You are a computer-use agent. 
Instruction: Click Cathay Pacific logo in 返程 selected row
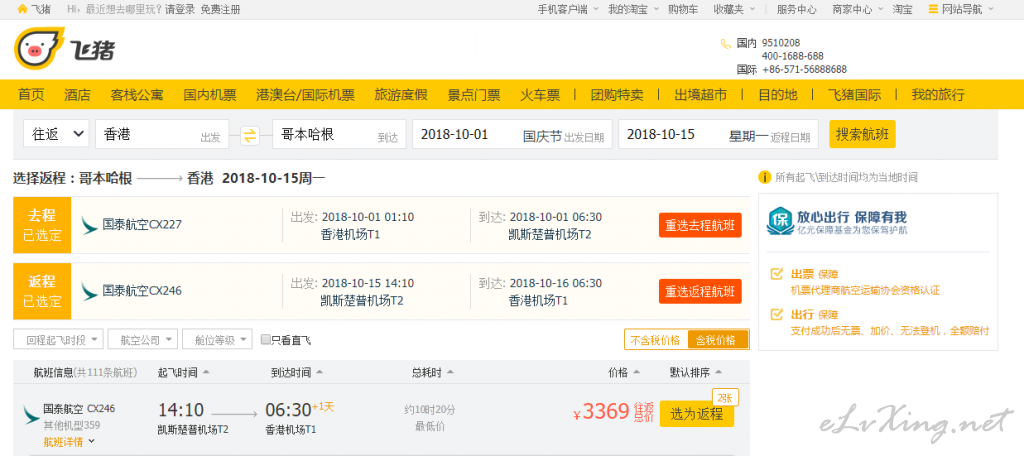tap(89, 291)
